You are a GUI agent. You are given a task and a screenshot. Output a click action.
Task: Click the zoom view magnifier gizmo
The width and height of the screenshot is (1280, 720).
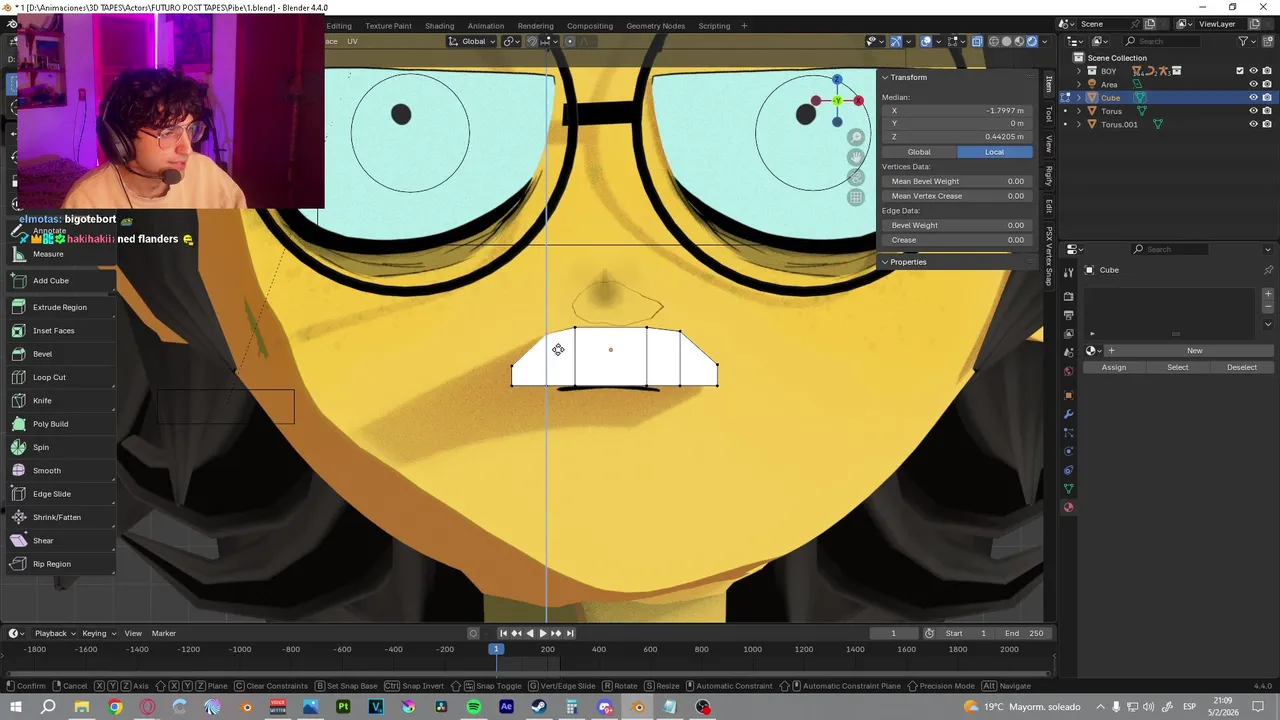(856, 137)
